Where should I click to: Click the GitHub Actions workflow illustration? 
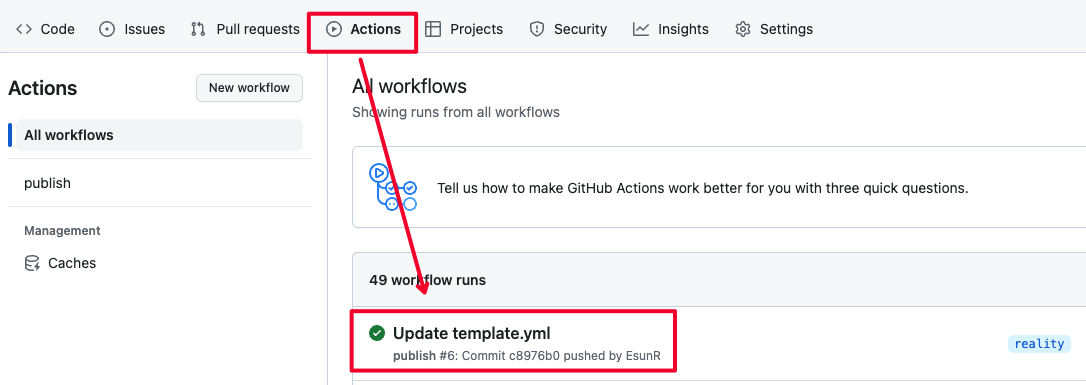click(x=392, y=187)
